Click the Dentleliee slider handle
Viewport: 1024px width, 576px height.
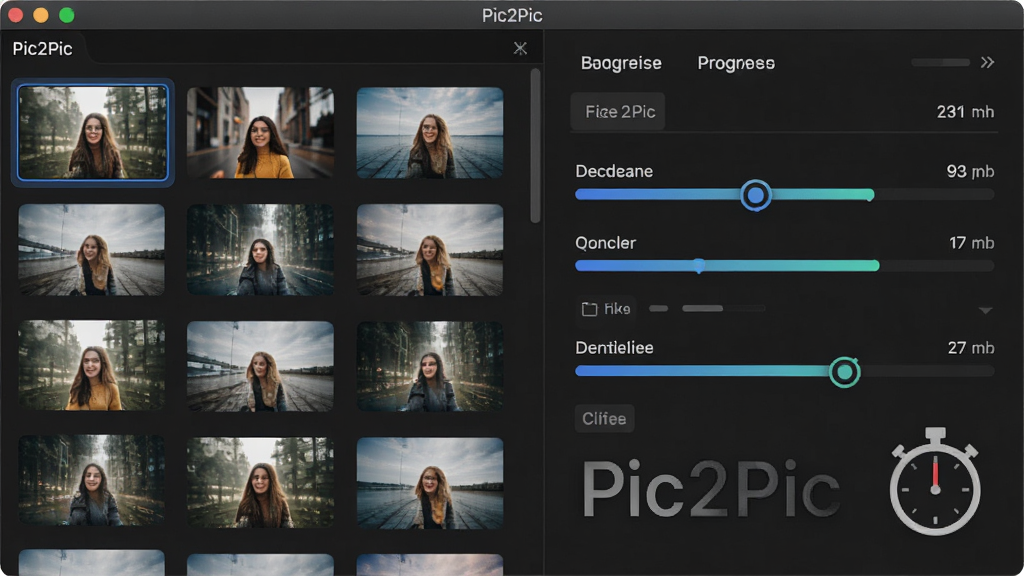point(844,372)
